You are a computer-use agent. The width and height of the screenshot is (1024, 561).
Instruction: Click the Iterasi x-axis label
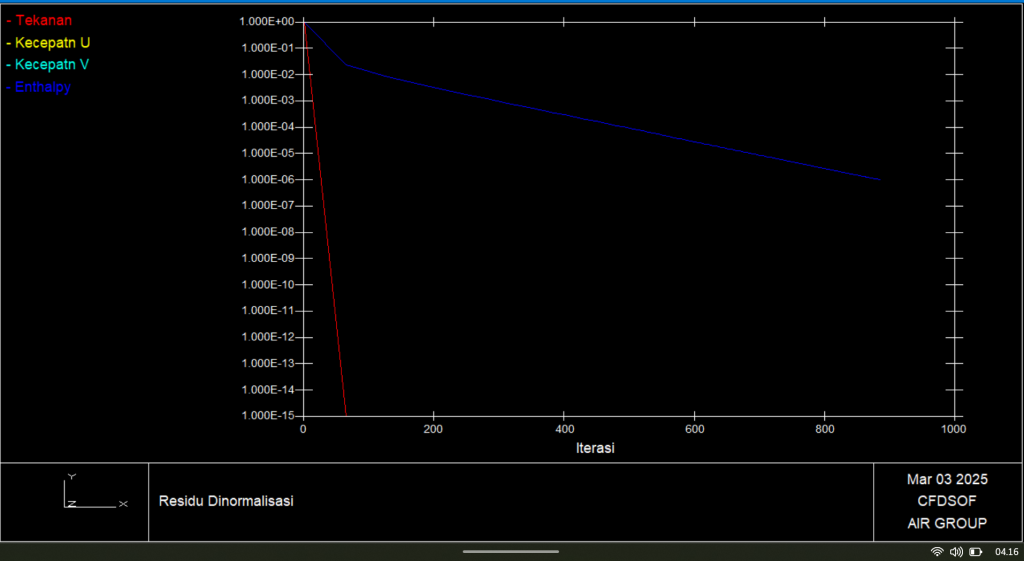595,448
